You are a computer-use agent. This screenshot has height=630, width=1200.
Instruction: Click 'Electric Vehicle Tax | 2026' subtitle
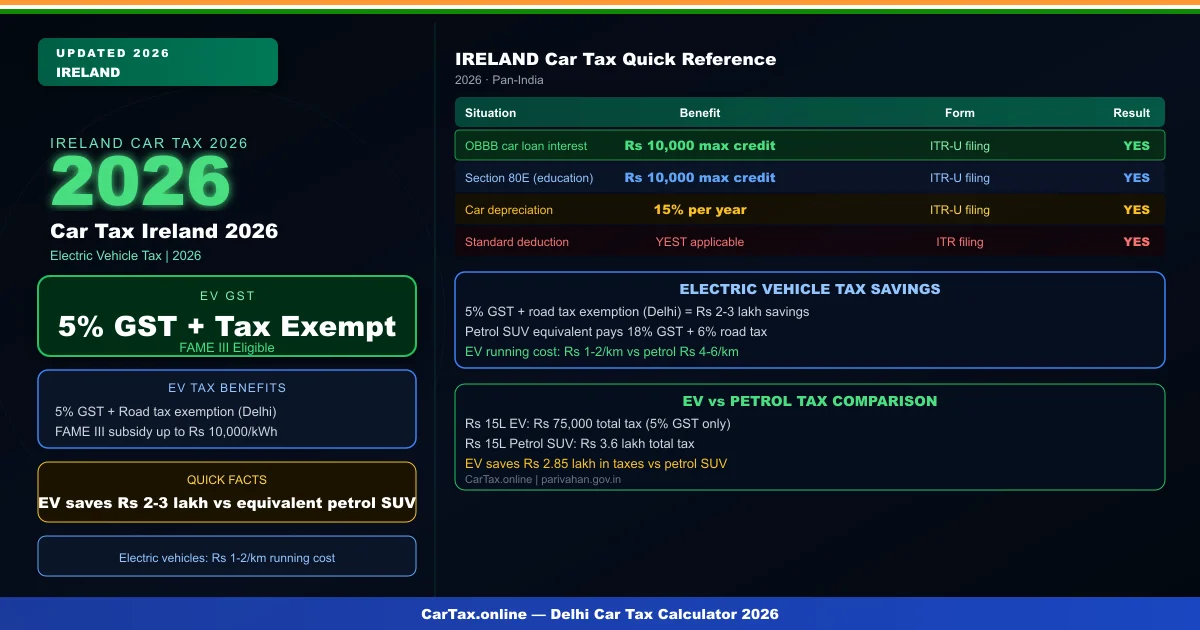tap(126, 256)
